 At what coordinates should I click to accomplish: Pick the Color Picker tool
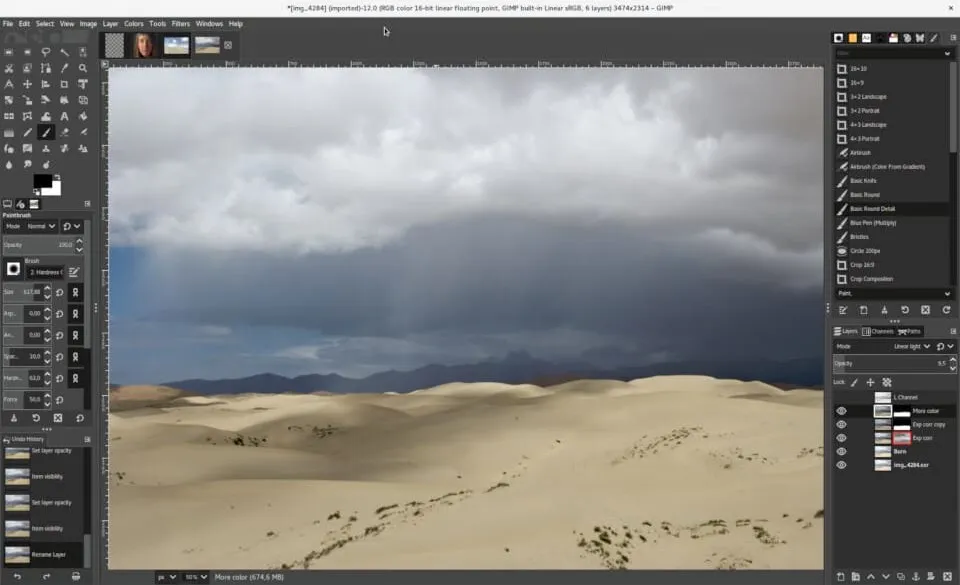(62, 68)
